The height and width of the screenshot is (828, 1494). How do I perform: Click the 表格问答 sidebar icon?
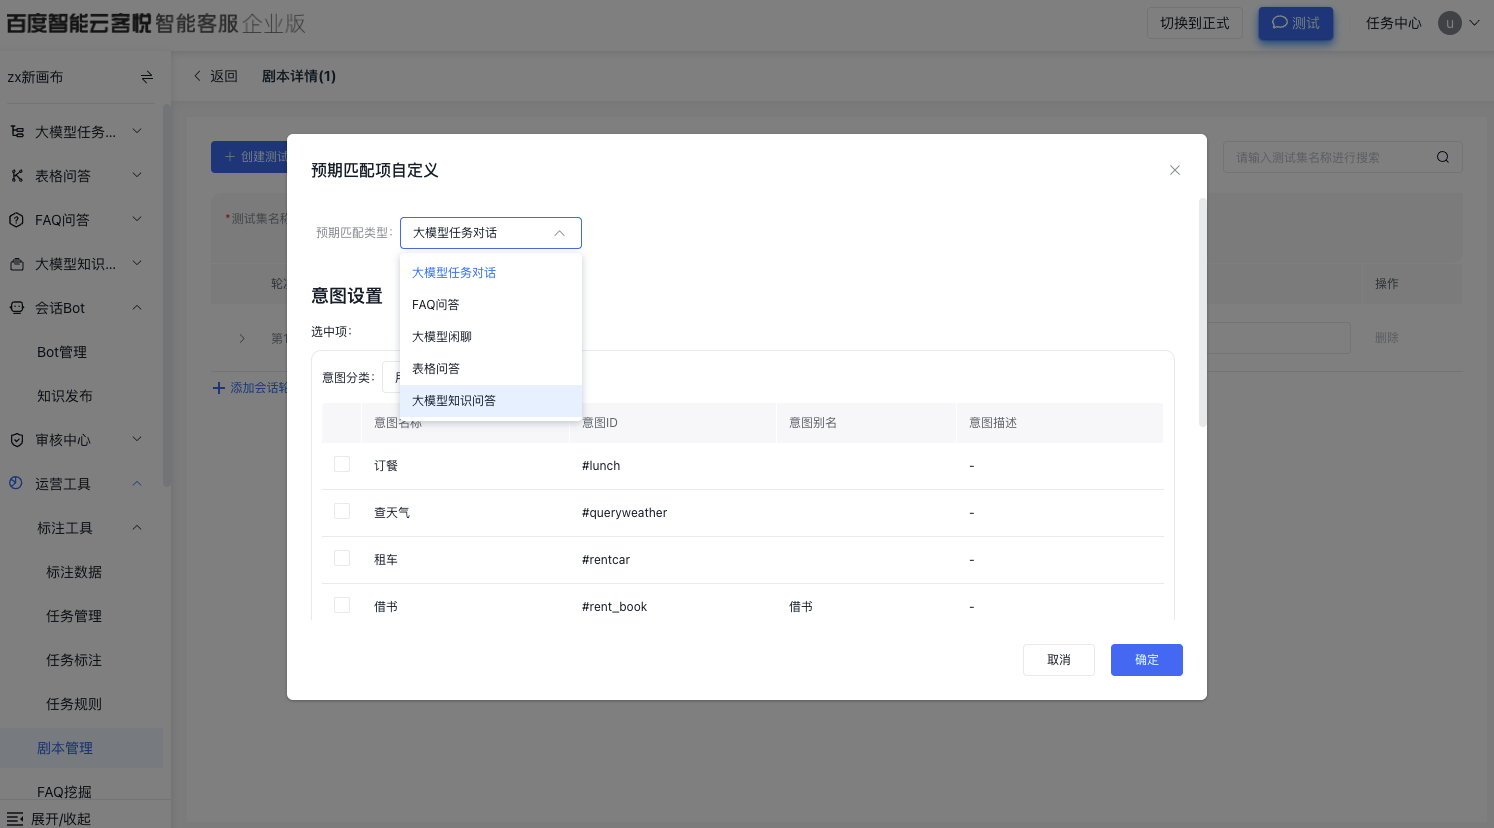pos(17,175)
